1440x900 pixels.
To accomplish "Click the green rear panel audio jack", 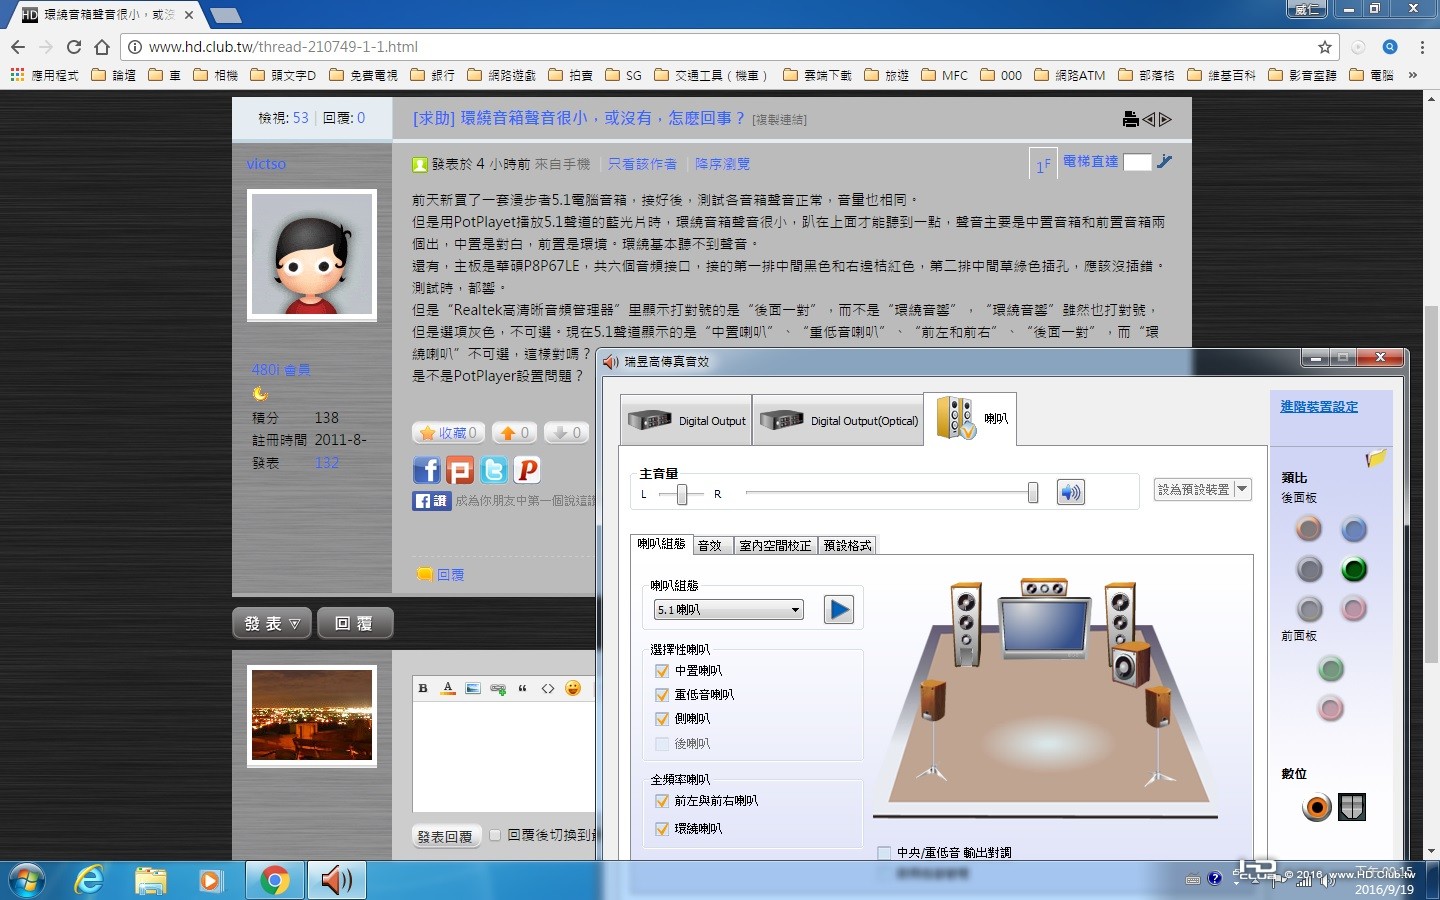I will [1354, 569].
